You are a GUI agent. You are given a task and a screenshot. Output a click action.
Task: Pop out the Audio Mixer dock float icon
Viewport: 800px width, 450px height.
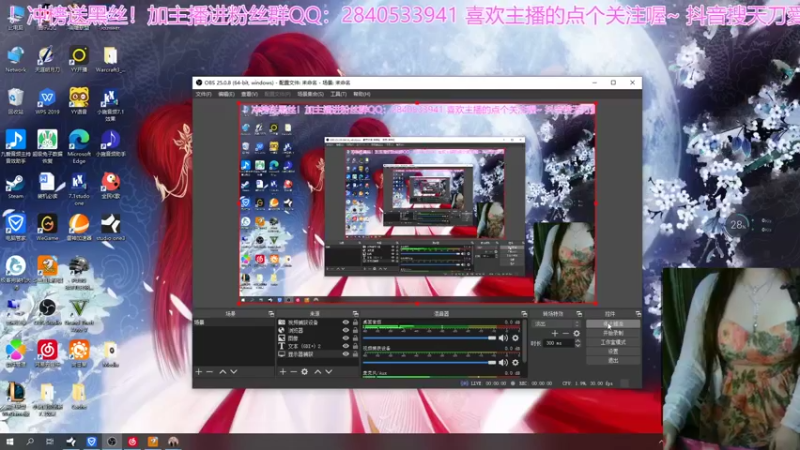(x=524, y=314)
